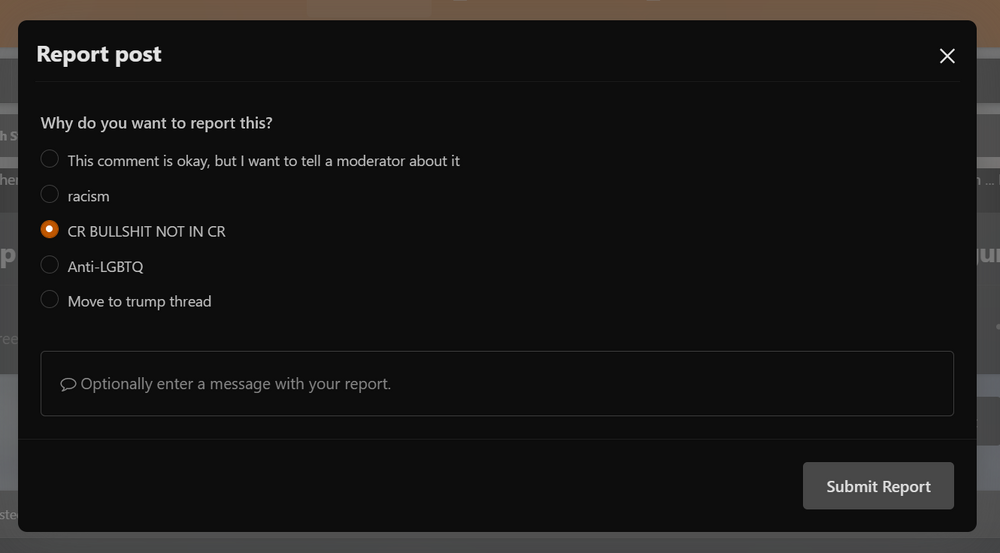Click the 'CR BULLSHIT NOT IN CR' label text

146,232
